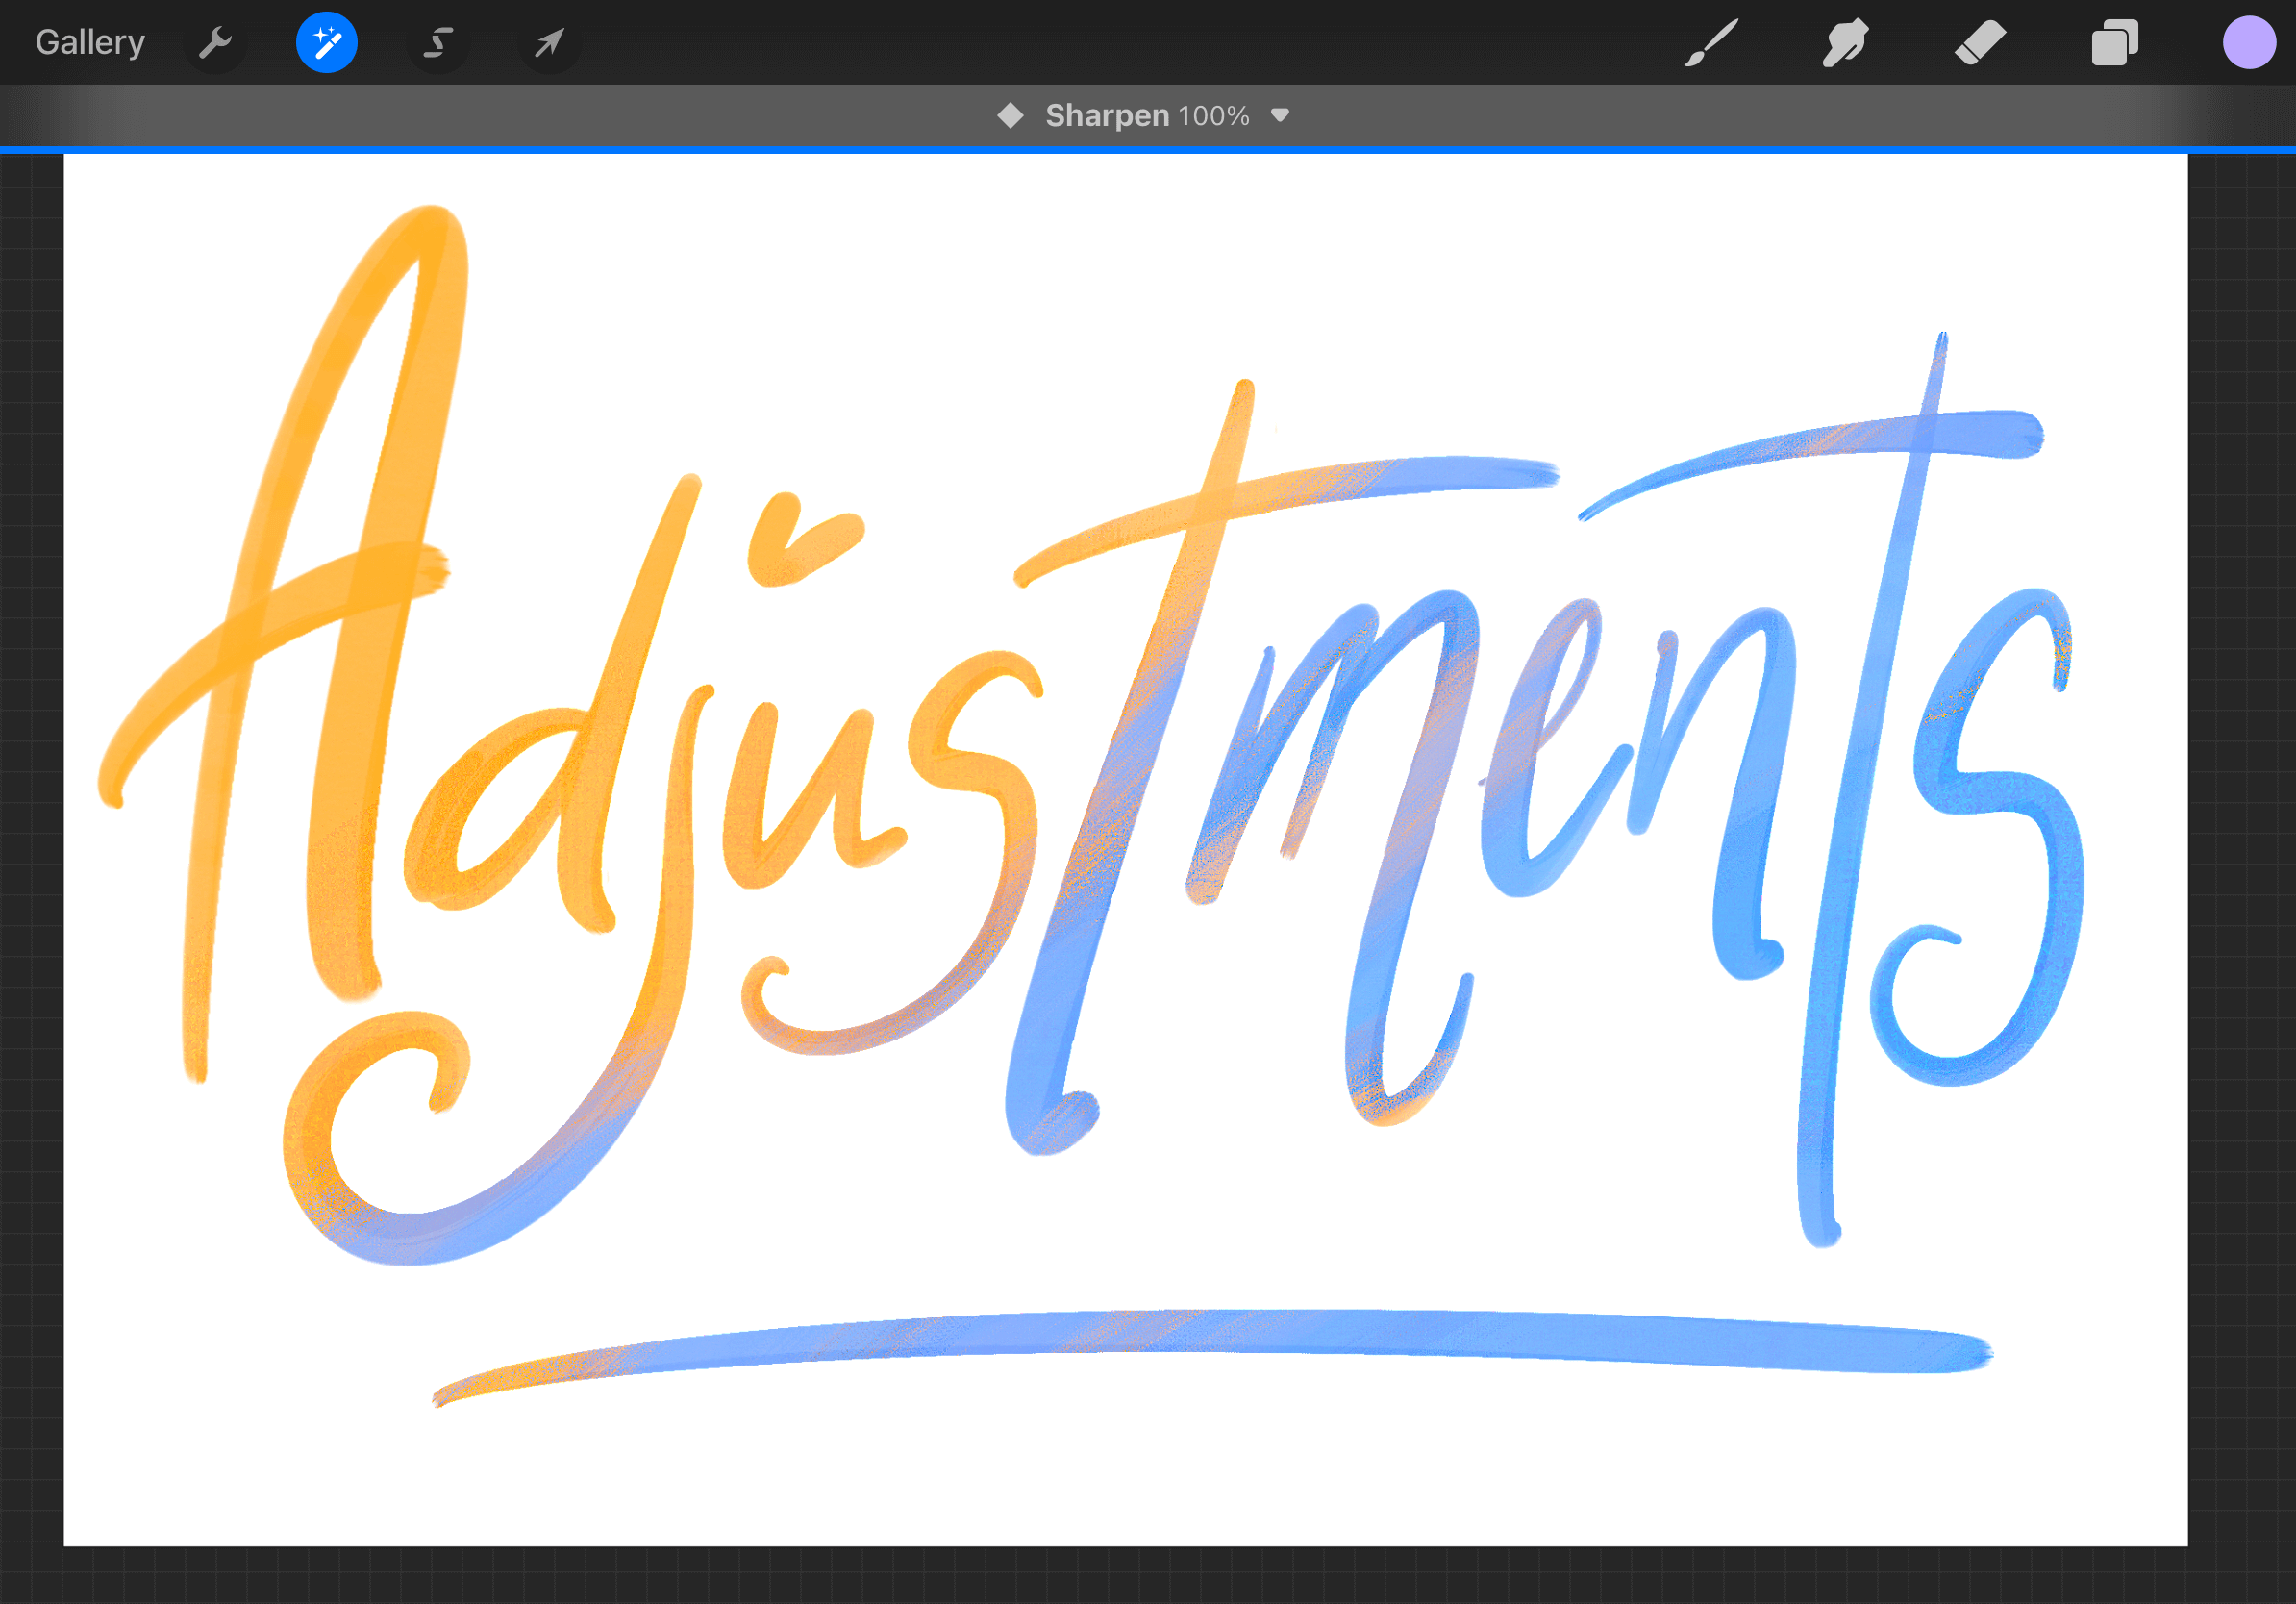Return to the Gallery

click(90, 42)
